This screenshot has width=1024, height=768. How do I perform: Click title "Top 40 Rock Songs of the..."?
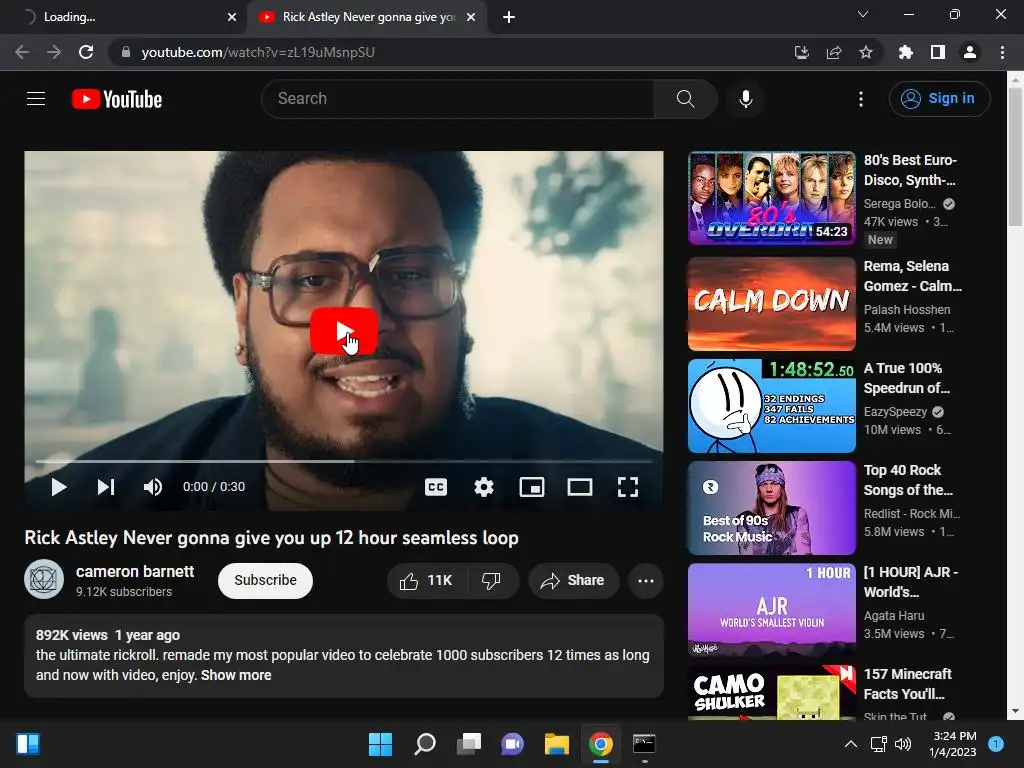point(908,480)
